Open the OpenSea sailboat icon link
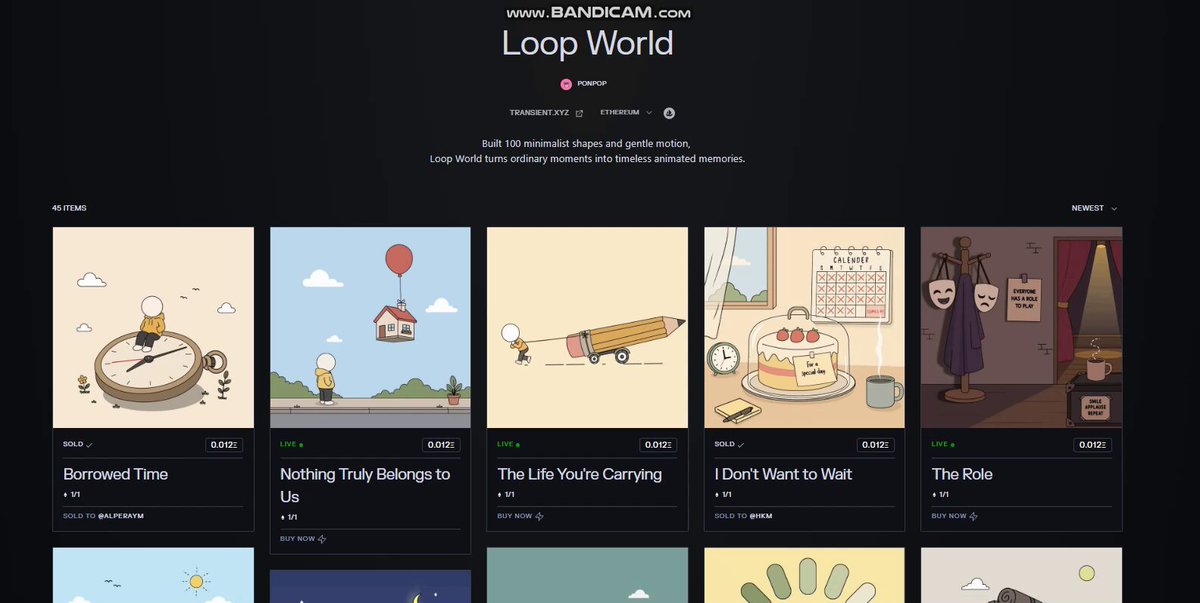 (x=669, y=113)
